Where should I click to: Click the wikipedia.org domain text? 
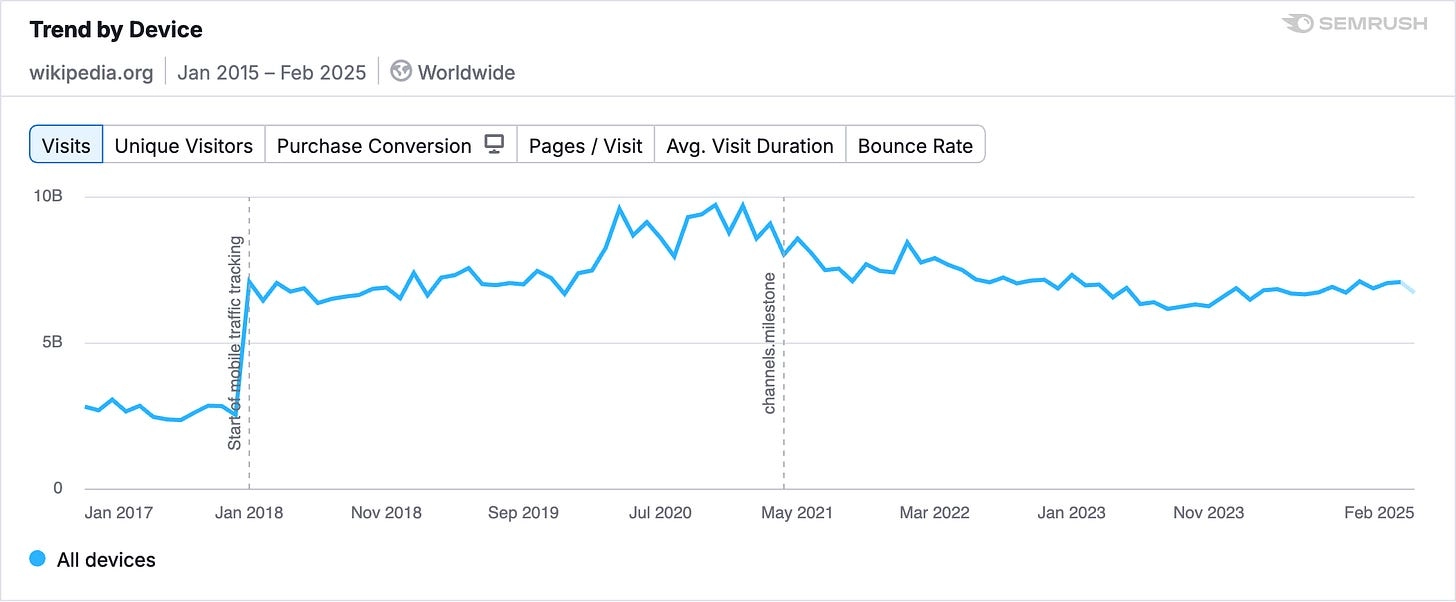pyautogui.click(x=92, y=72)
